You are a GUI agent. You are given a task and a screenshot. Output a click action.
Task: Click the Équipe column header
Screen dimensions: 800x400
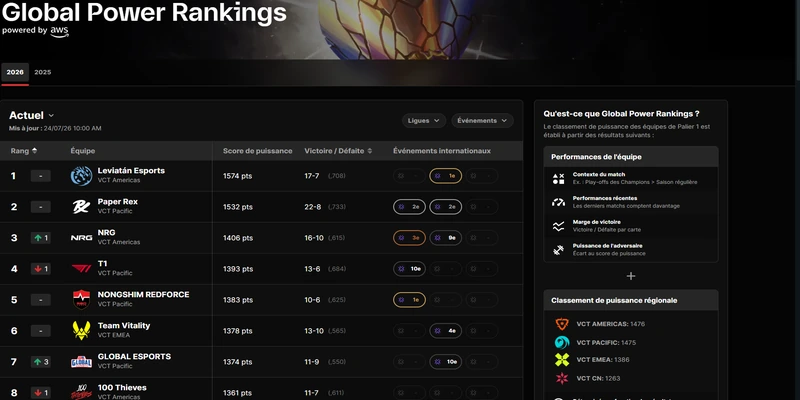[x=83, y=151]
